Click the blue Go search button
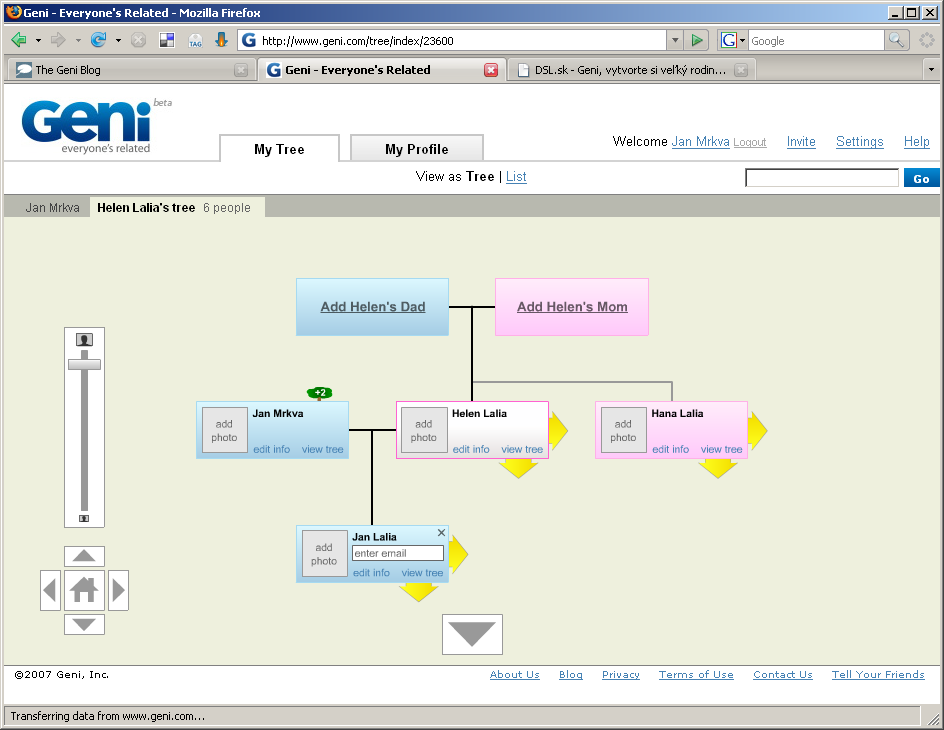944x730 pixels. [x=921, y=178]
